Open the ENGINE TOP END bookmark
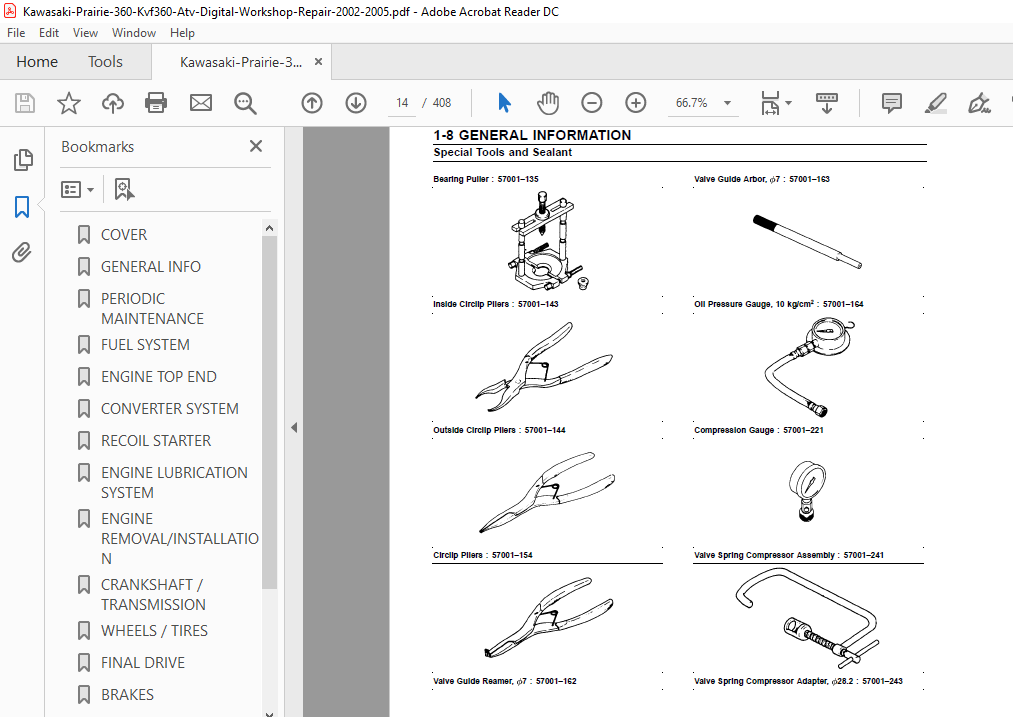This screenshot has width=1013, height=717. [158, 377]
